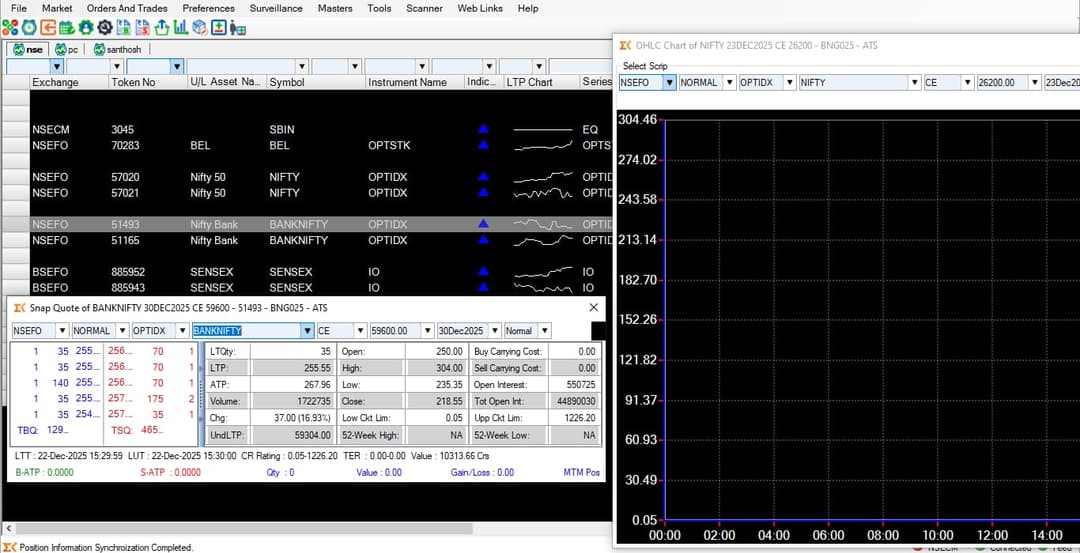The height and width of the screenshot is (553, 1080).
Task: Click the green bar chart toolbar icon
Action: click(x=180, y=28)
